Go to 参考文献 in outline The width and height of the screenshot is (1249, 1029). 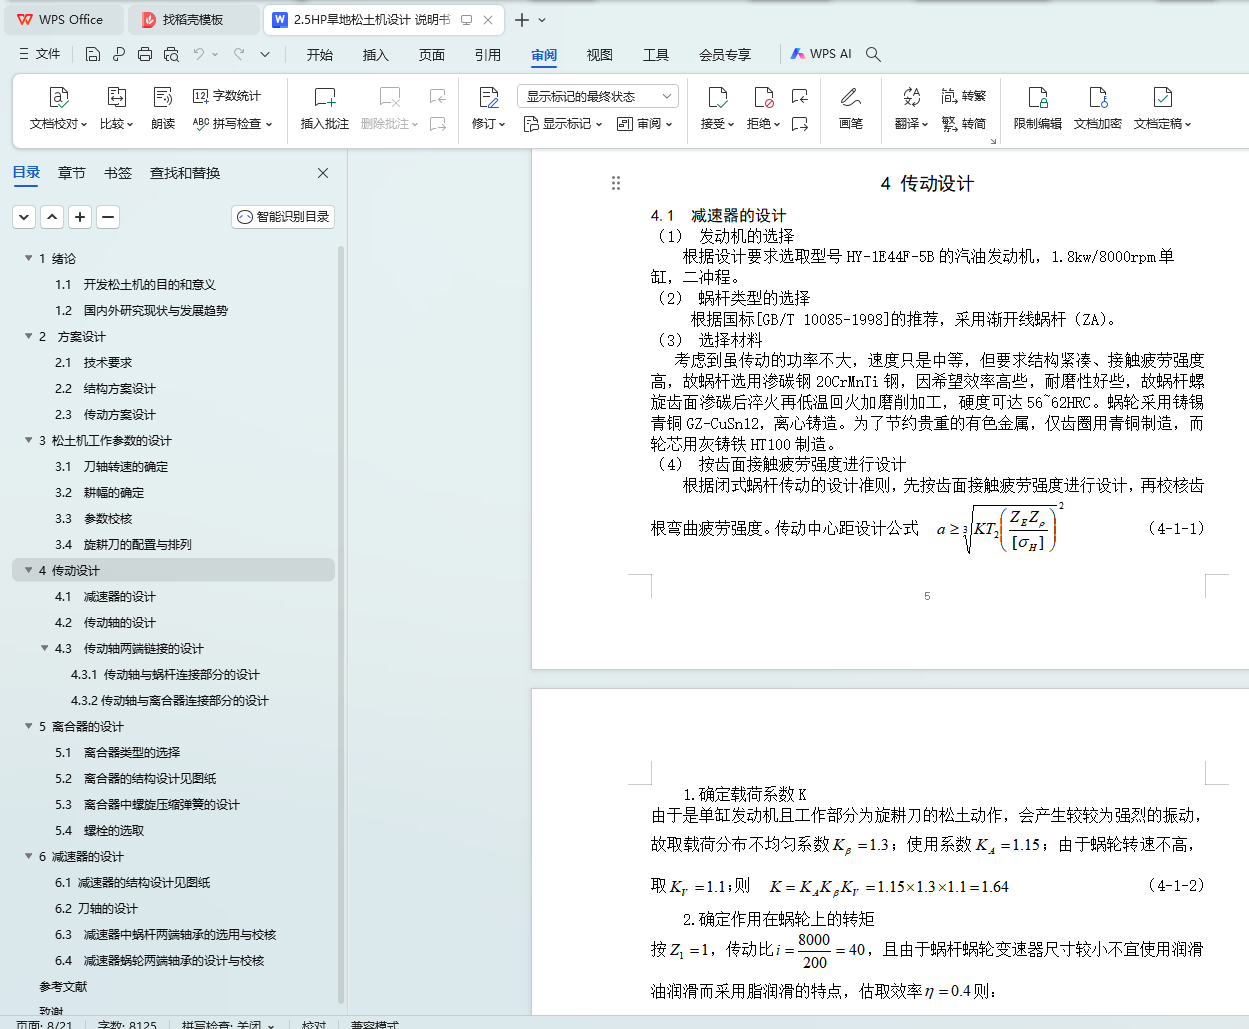tap(63, 986)
